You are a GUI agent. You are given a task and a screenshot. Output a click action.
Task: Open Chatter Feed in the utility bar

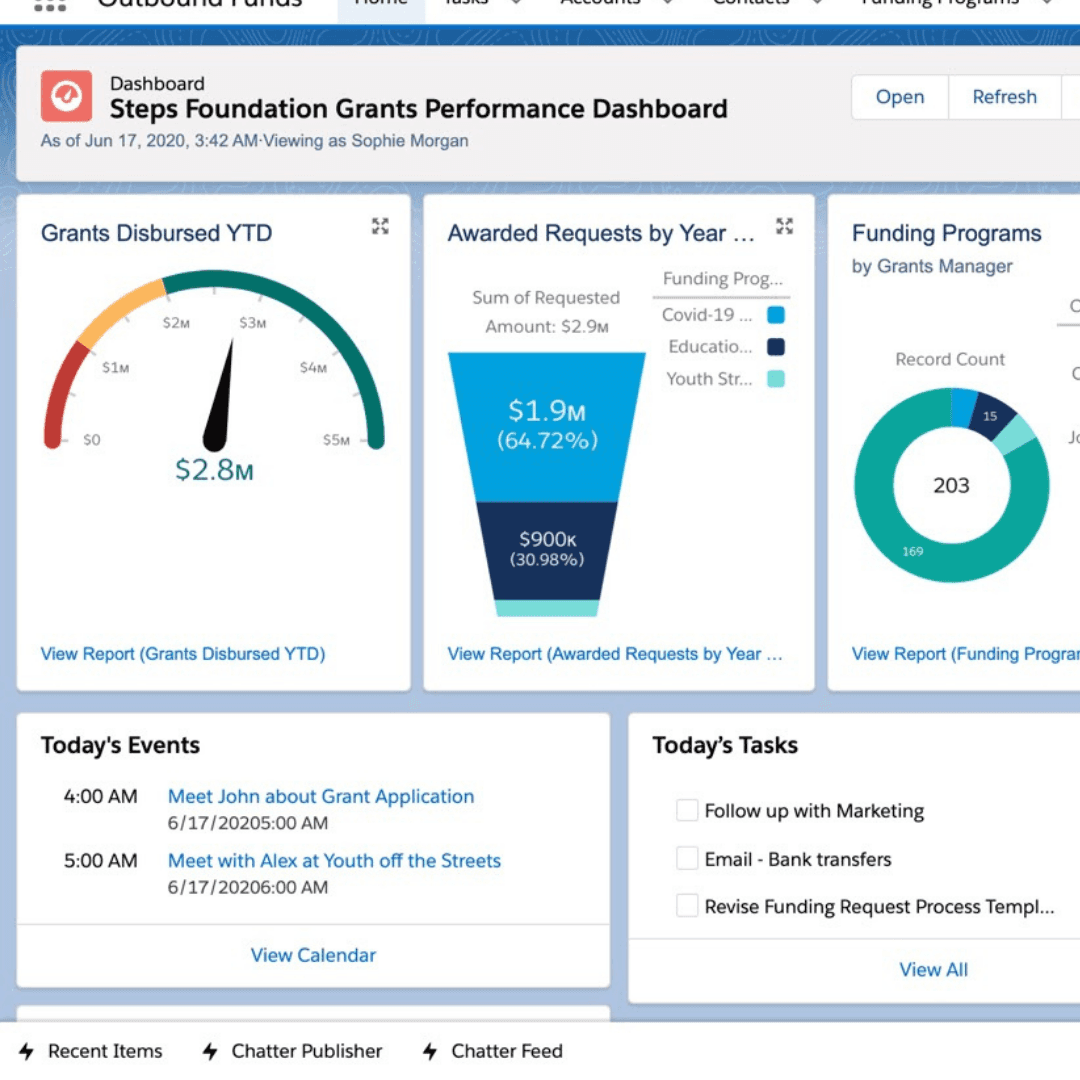click(x=493, y=1050)
